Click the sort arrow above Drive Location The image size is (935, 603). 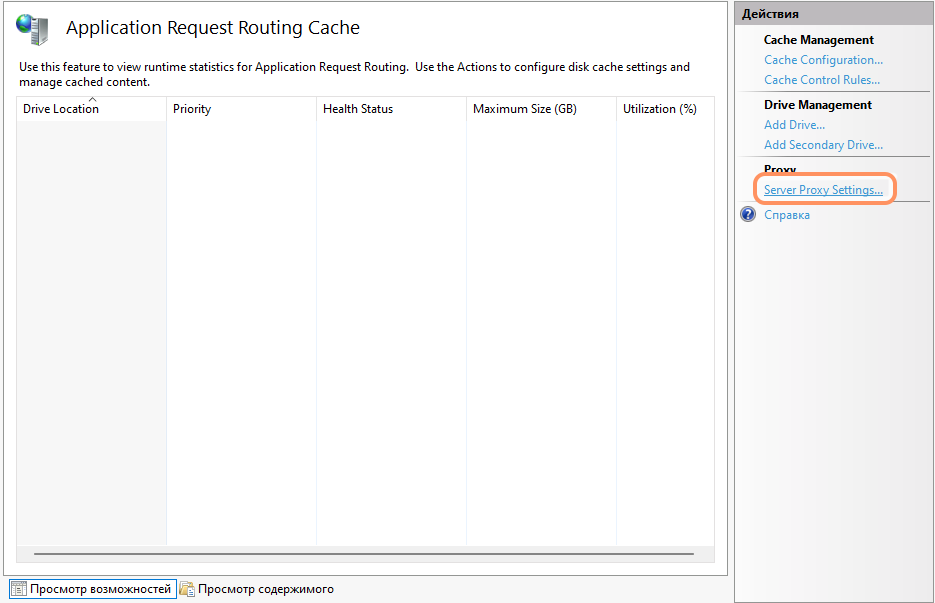pos(92,99)
